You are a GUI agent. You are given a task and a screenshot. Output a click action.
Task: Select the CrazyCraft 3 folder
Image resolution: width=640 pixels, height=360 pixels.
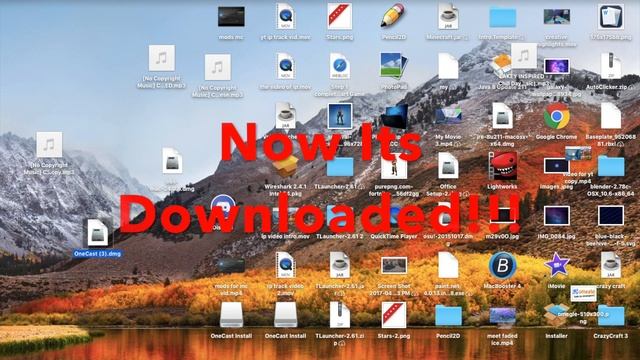611,316
